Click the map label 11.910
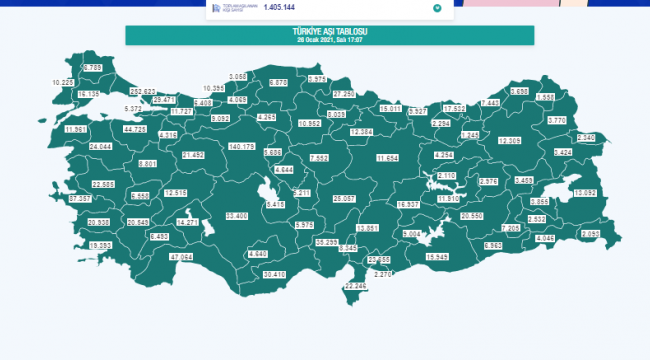Viewport: 650px width, 360px height. pyautogui.click(x=449, y=199)
